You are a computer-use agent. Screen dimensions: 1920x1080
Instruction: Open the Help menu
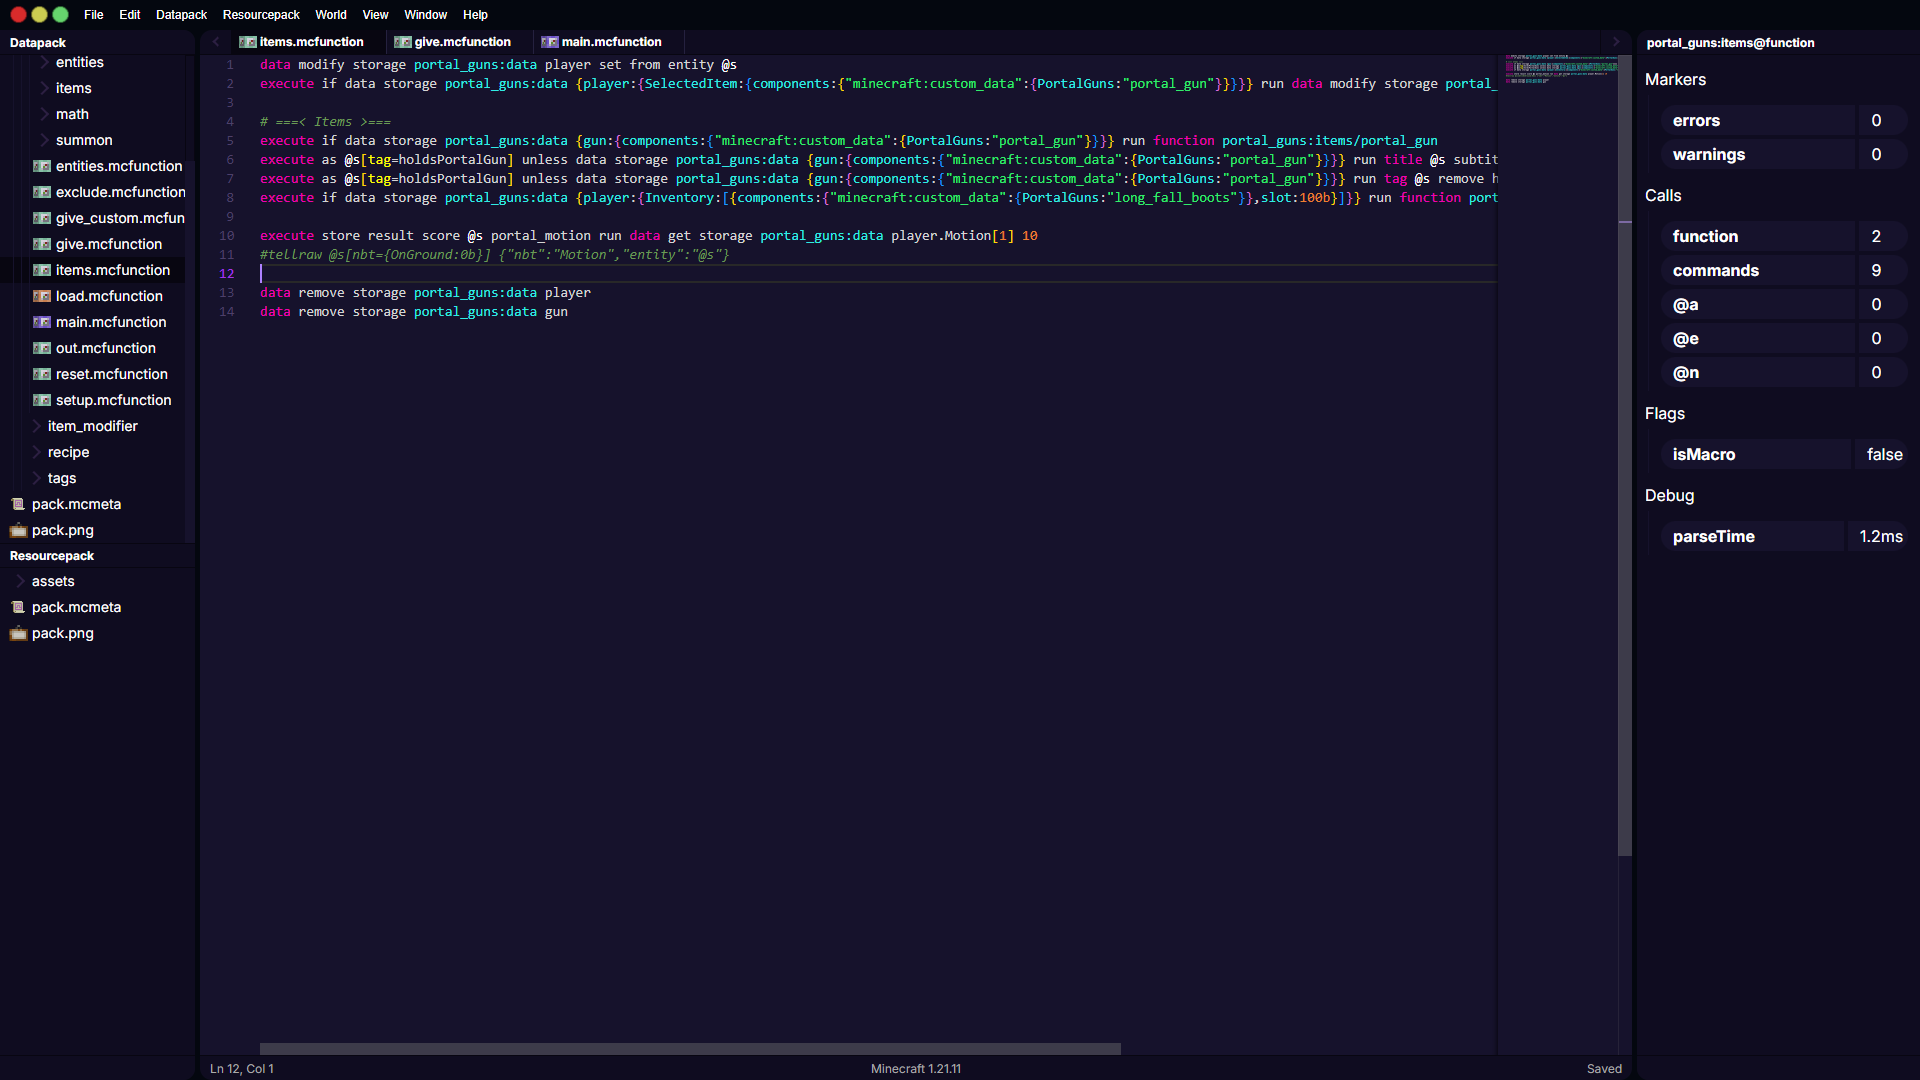point(475,15)
